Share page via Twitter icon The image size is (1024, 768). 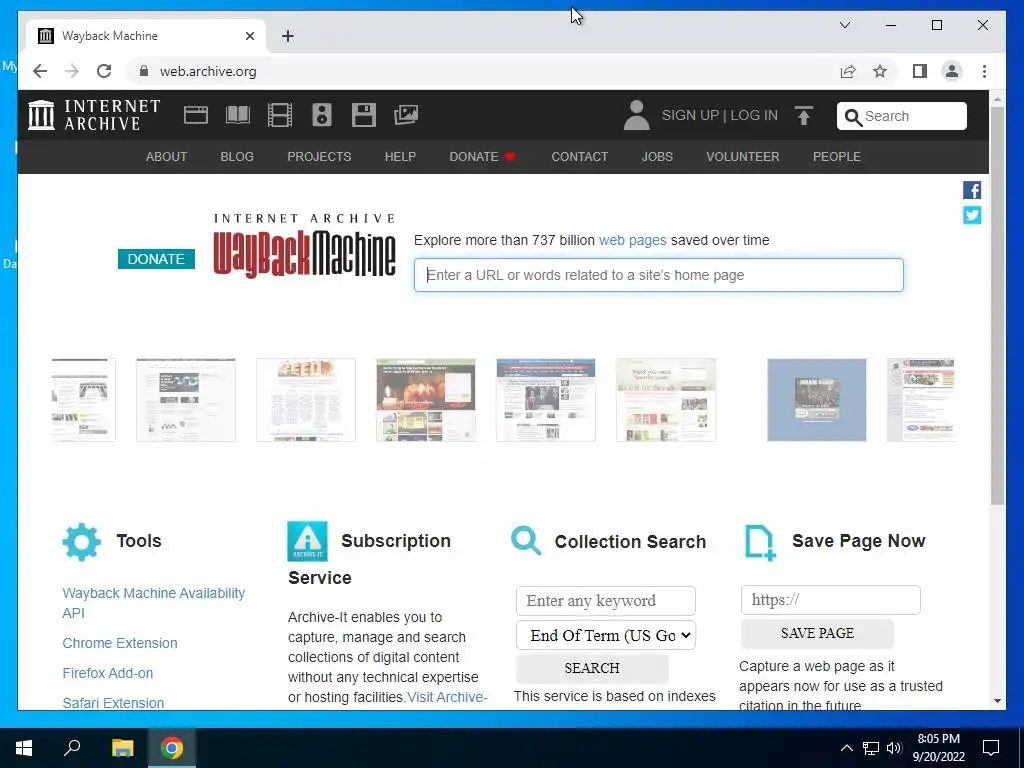(972, 215)
